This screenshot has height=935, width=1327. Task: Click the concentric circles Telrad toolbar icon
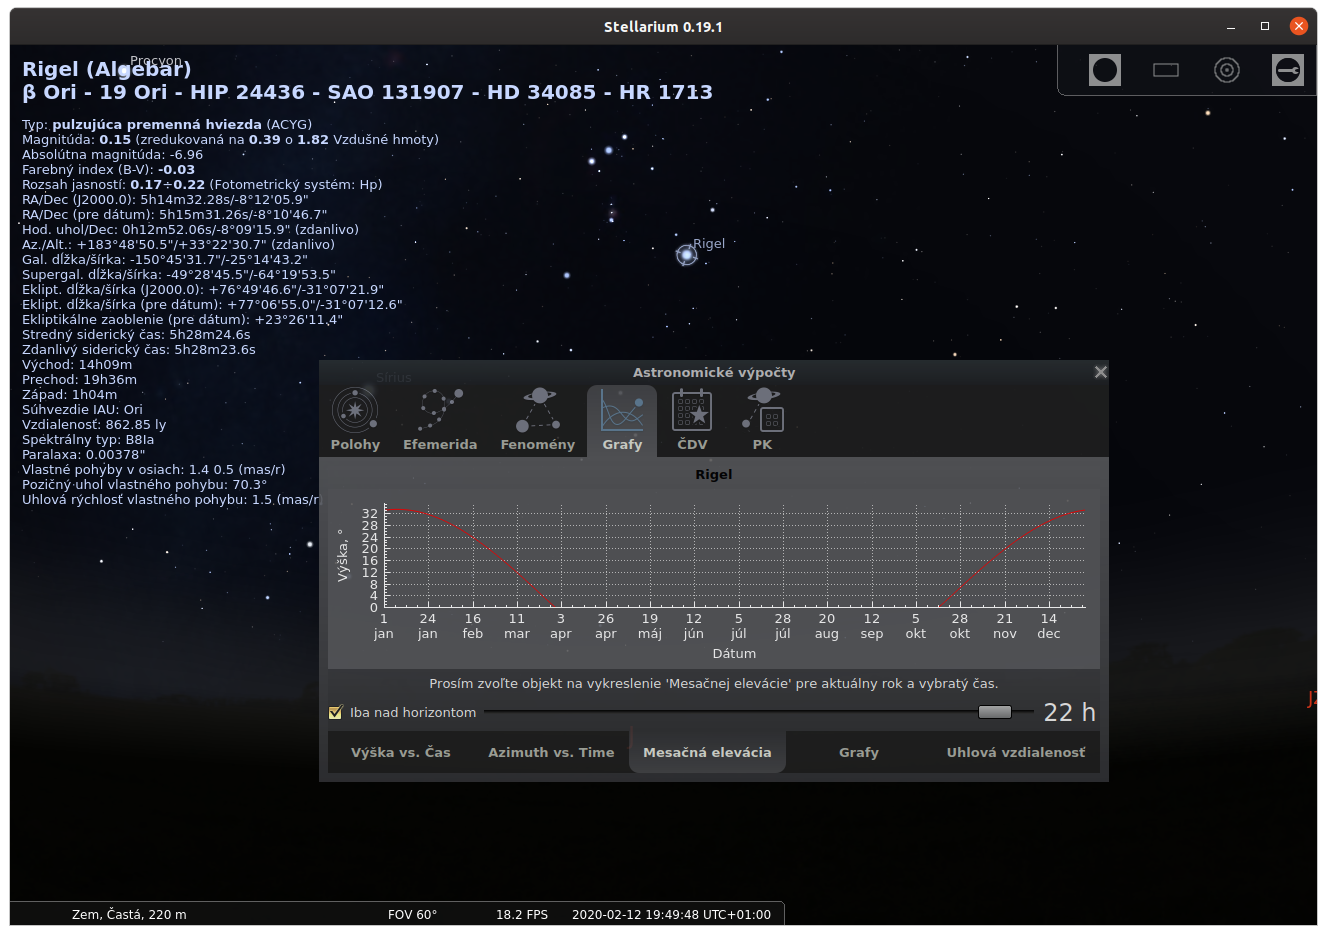point(1227,70)
